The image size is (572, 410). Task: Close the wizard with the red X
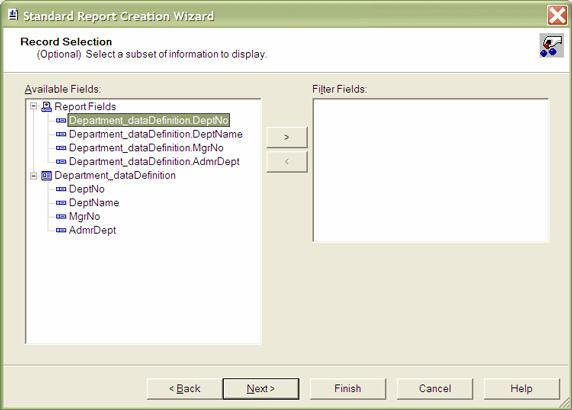[557, 16]
